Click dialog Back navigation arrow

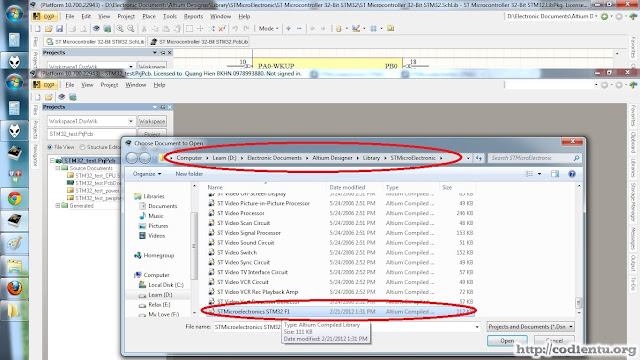[x=132, y=158]
